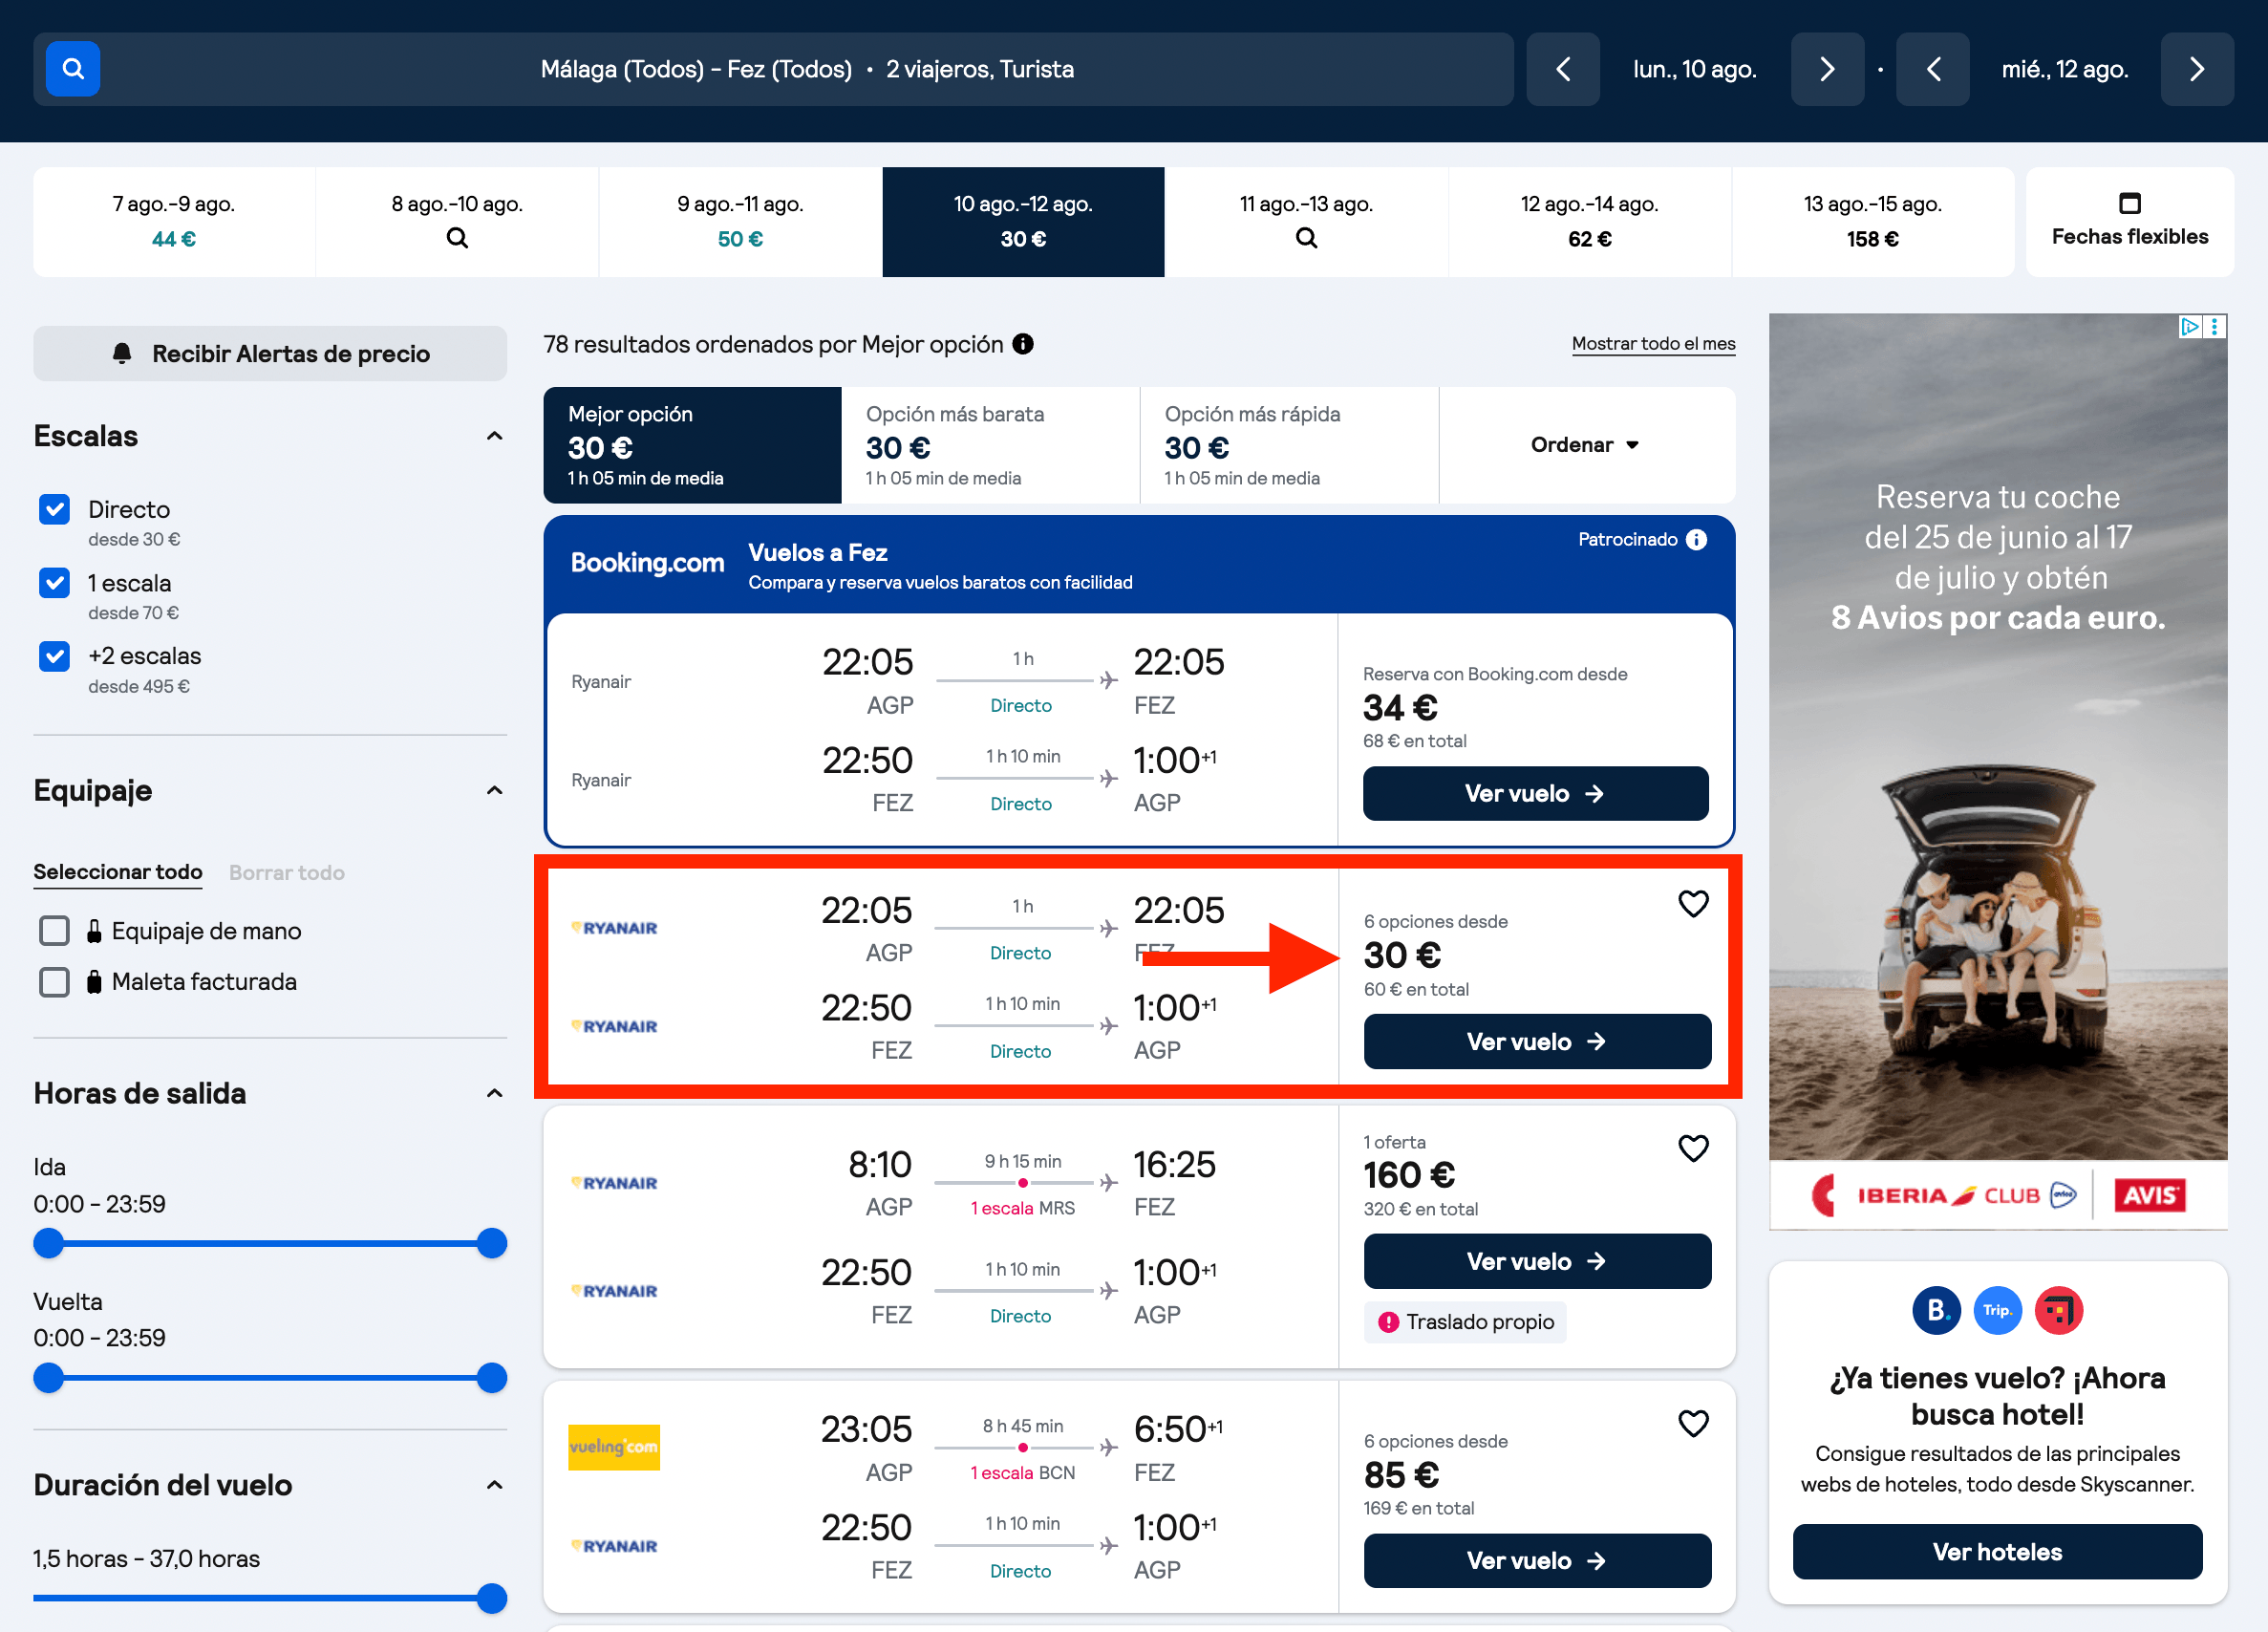The height and width of the screenshot is (1632, 2268).
Task: Enable Equipaje de mano checkbox
Action: pos(54,930)
